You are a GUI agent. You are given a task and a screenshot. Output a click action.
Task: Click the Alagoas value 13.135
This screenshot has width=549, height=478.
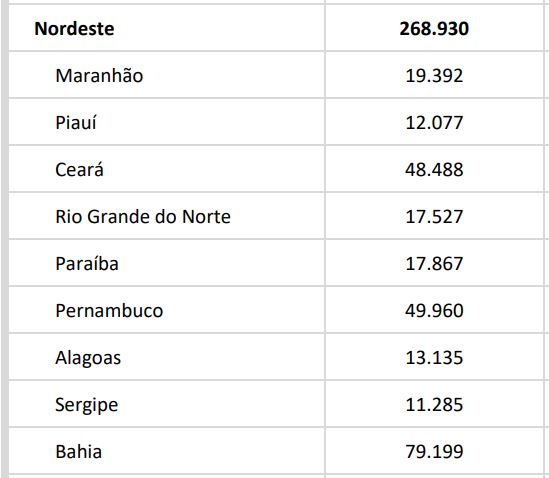coord(434,358)
